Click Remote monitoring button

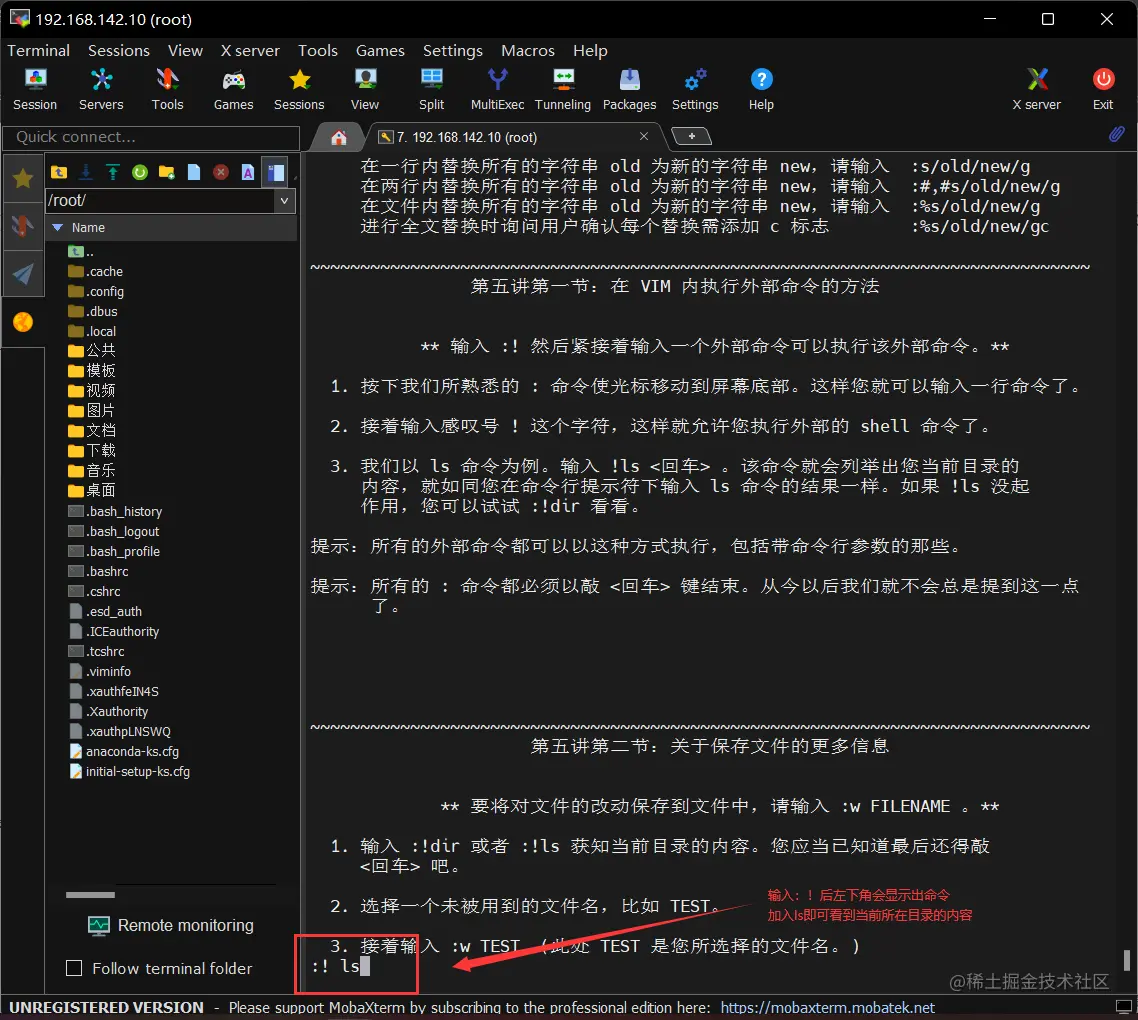click(171, 926)
